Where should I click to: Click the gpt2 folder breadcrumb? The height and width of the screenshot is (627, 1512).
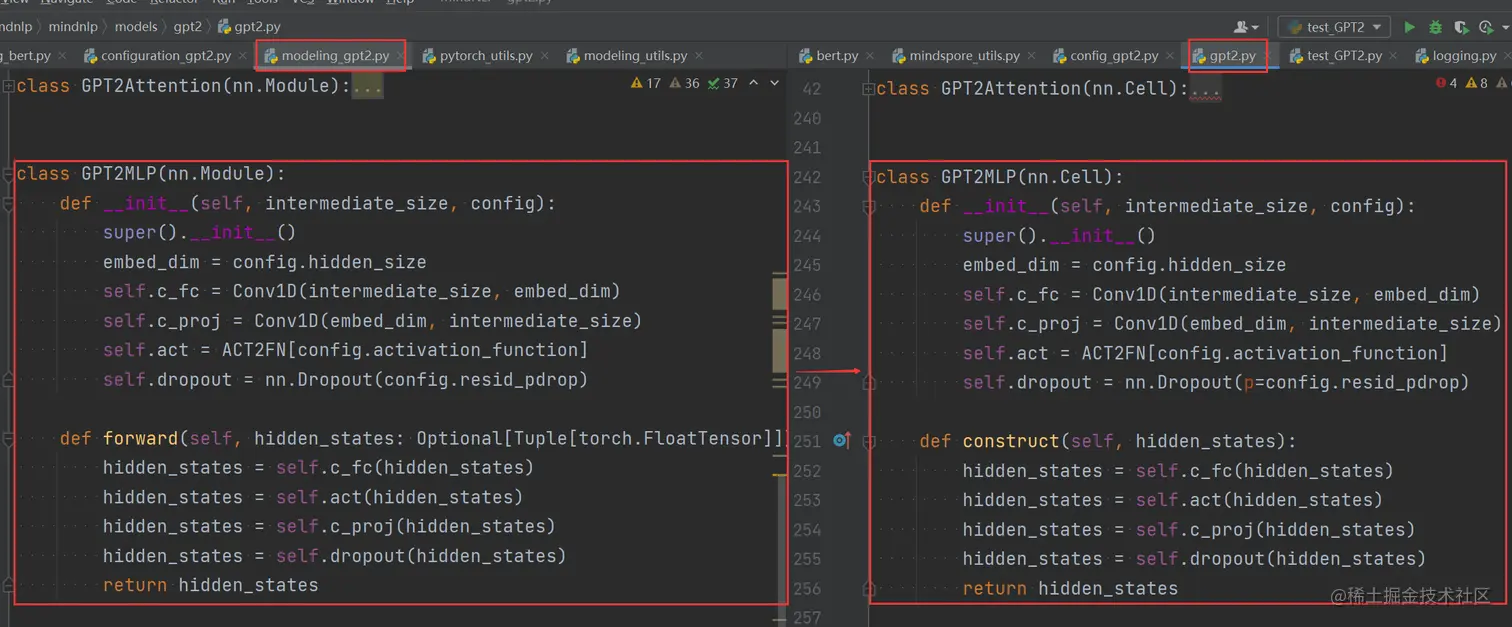coord(187,26)
